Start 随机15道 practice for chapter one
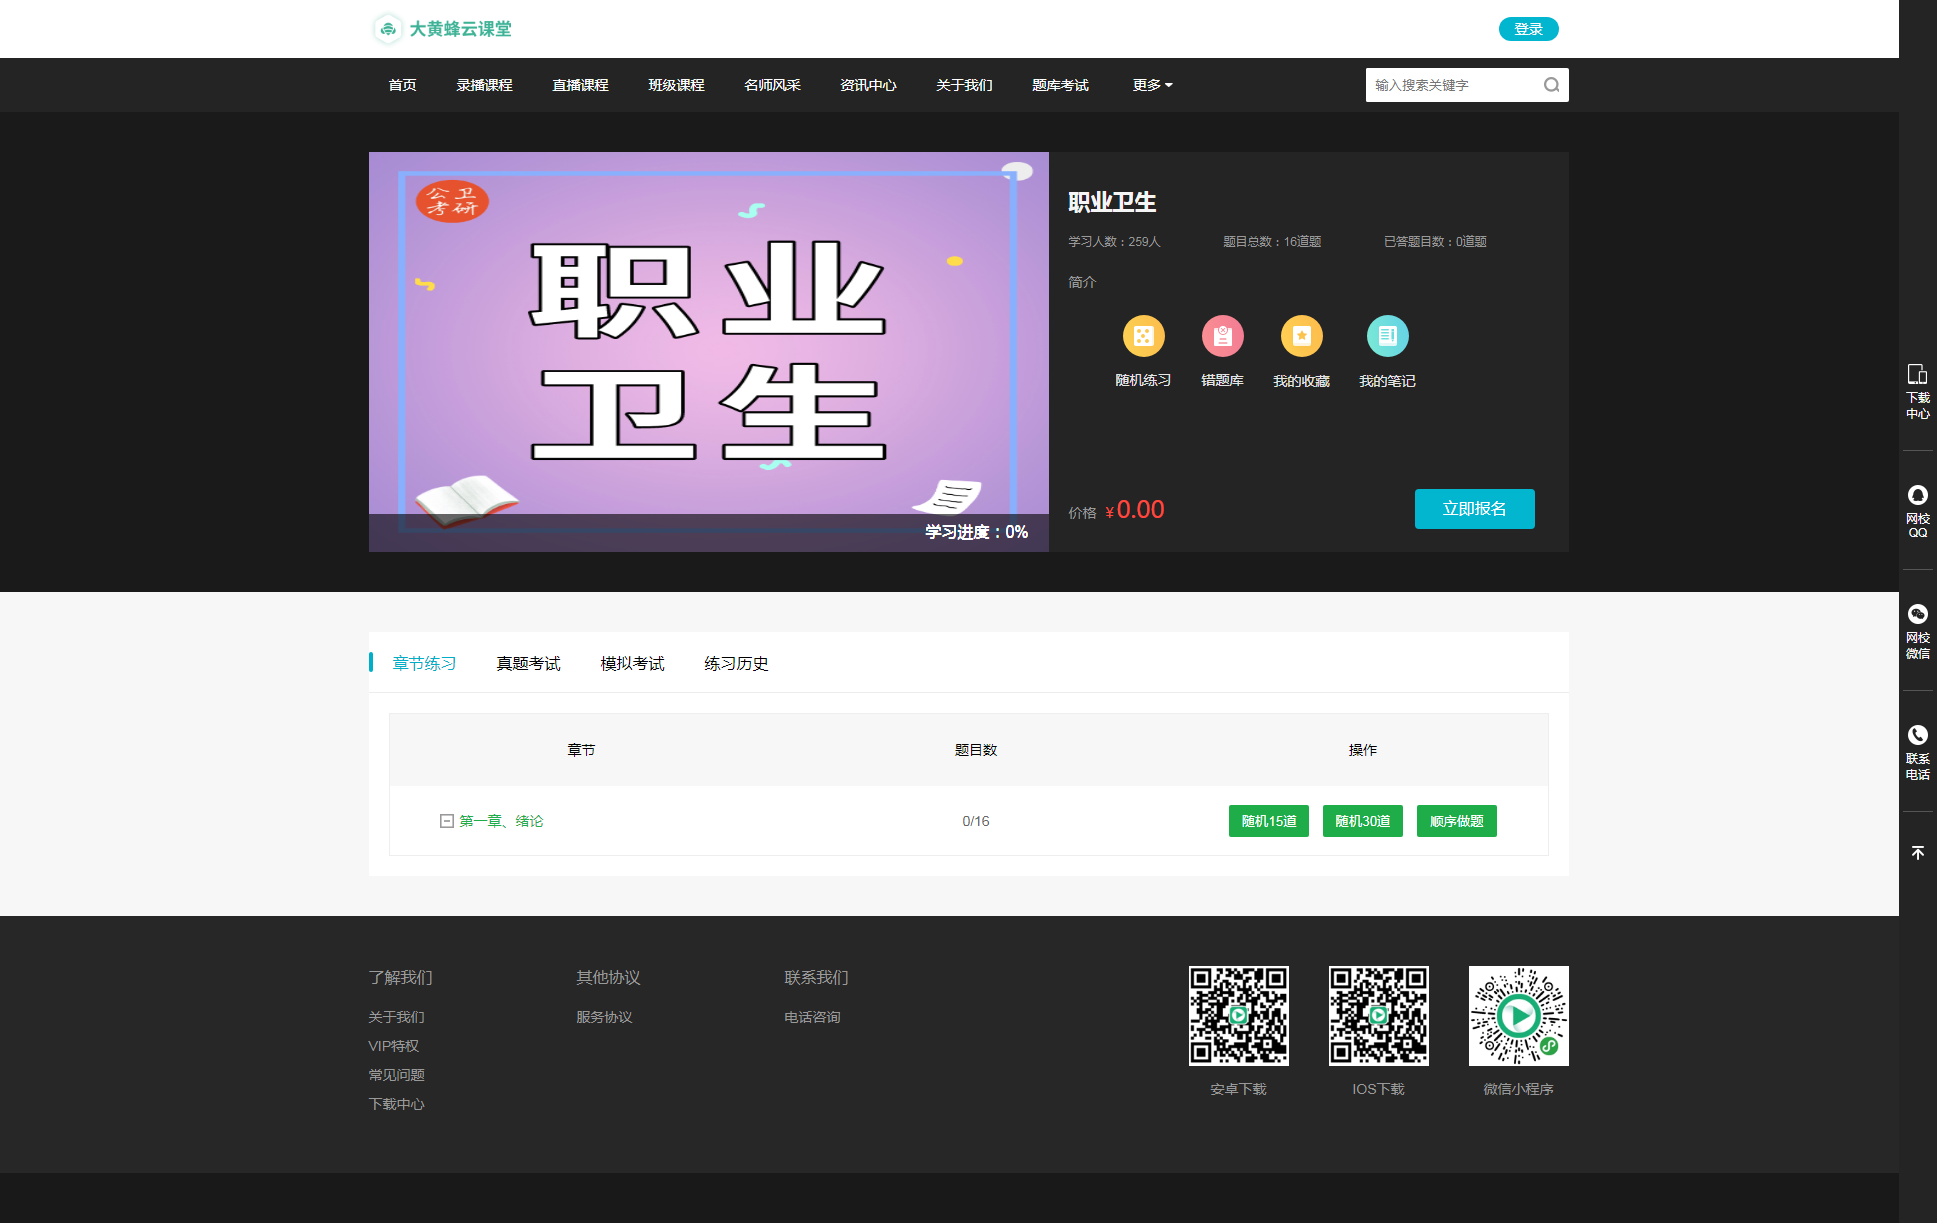This screenshot has height=1223, width=1937. (1268, 821)
